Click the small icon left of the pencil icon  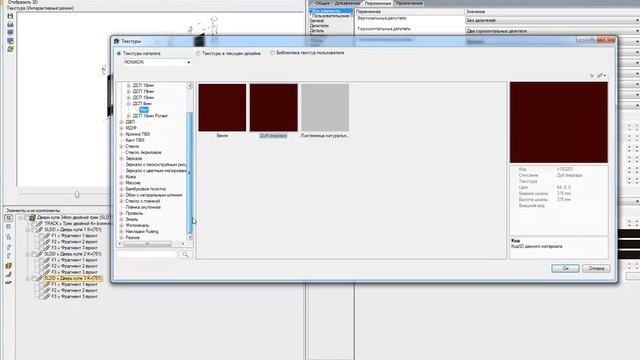coord(592,76)
